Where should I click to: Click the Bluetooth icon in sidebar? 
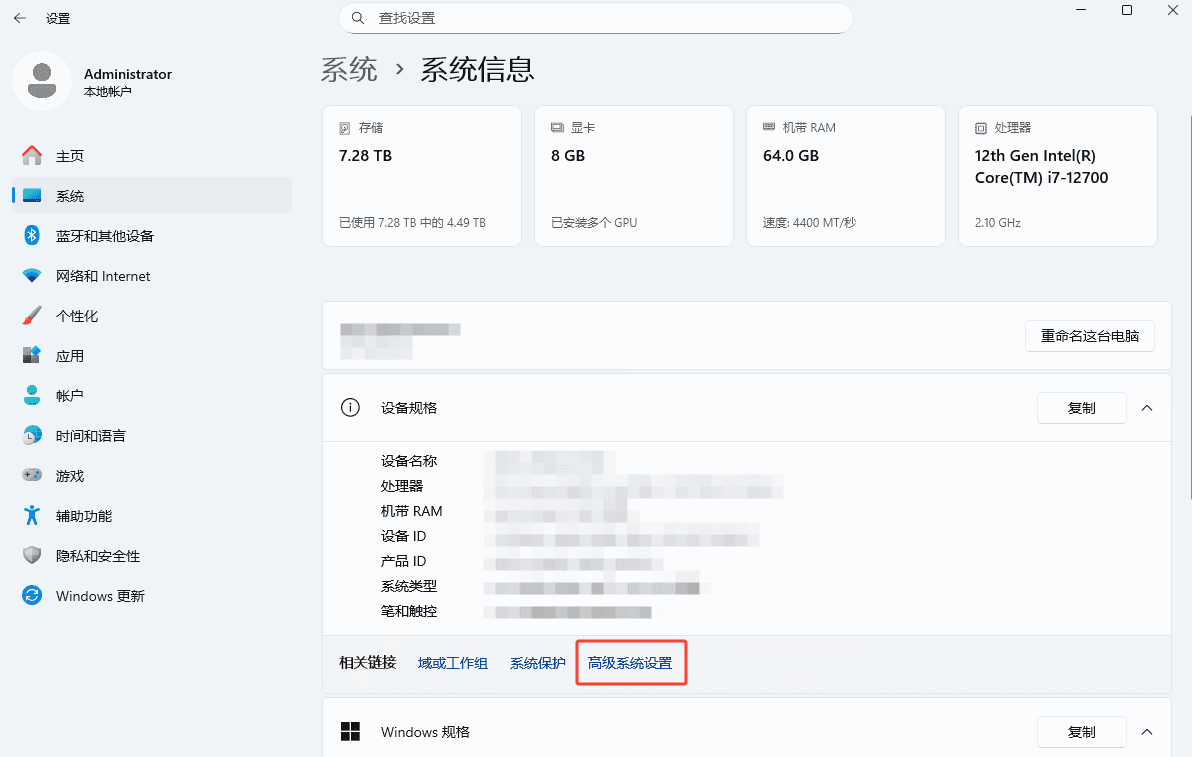click(x=32, y=236)
